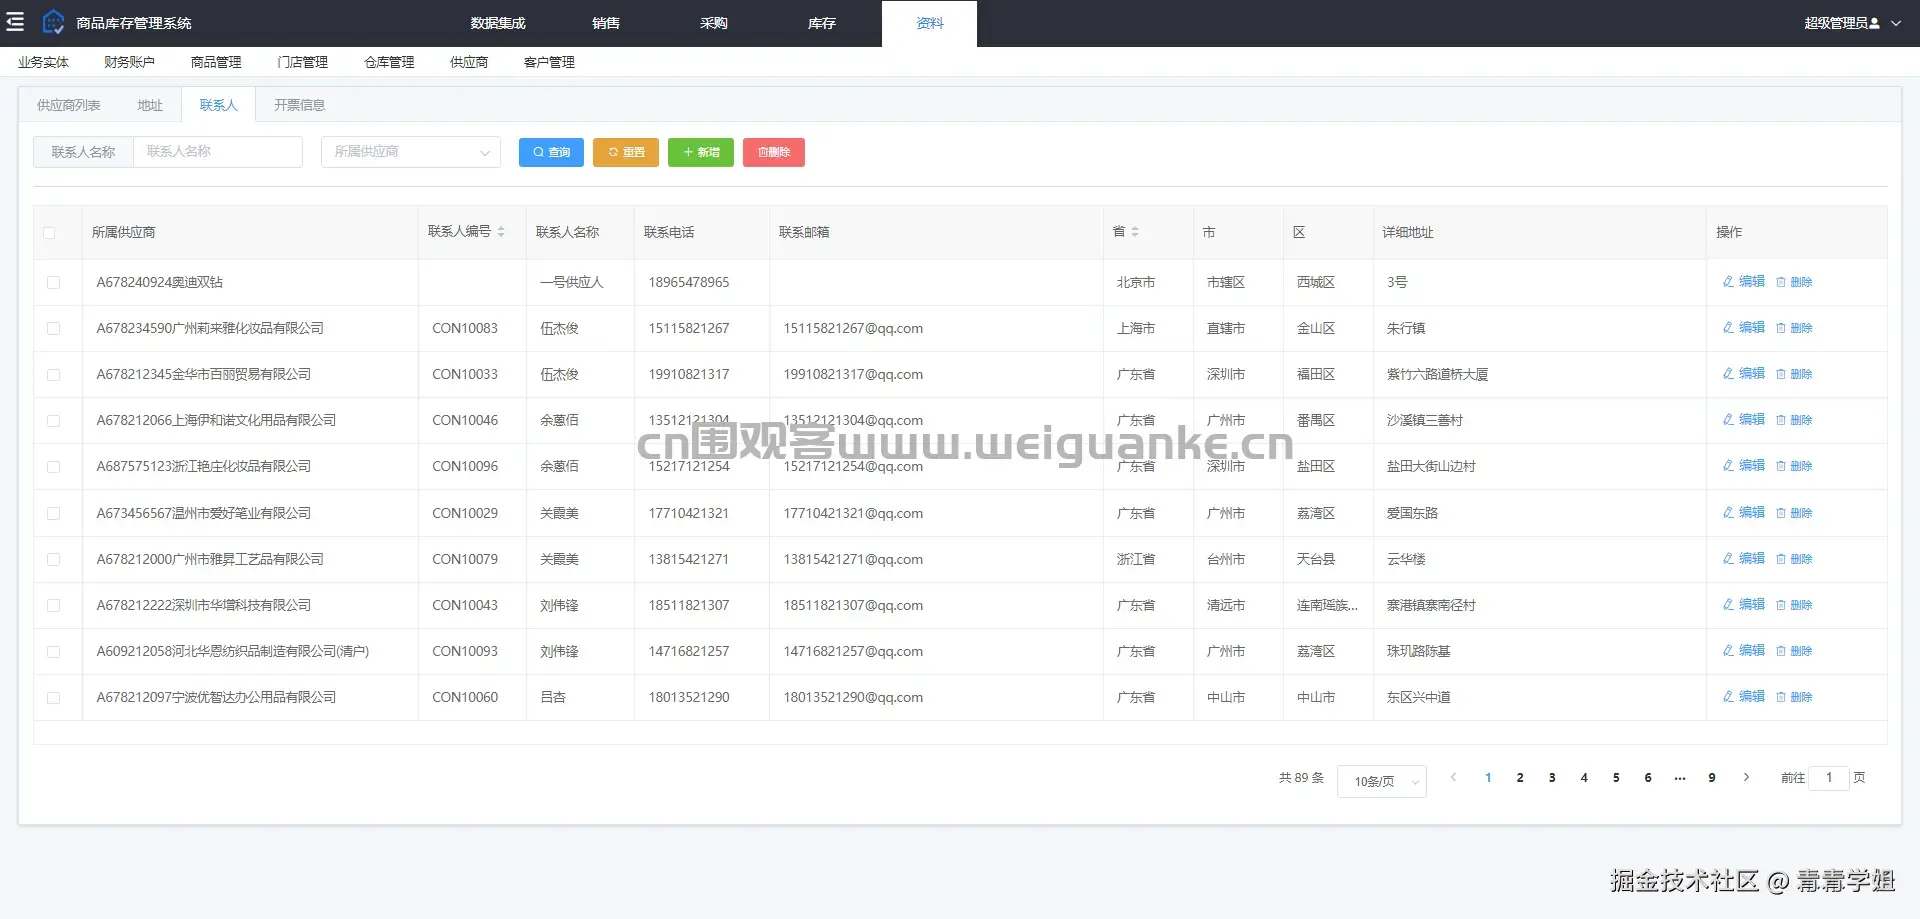
Task: Delete the row for contact CON10046
Action: point(1794,420)
